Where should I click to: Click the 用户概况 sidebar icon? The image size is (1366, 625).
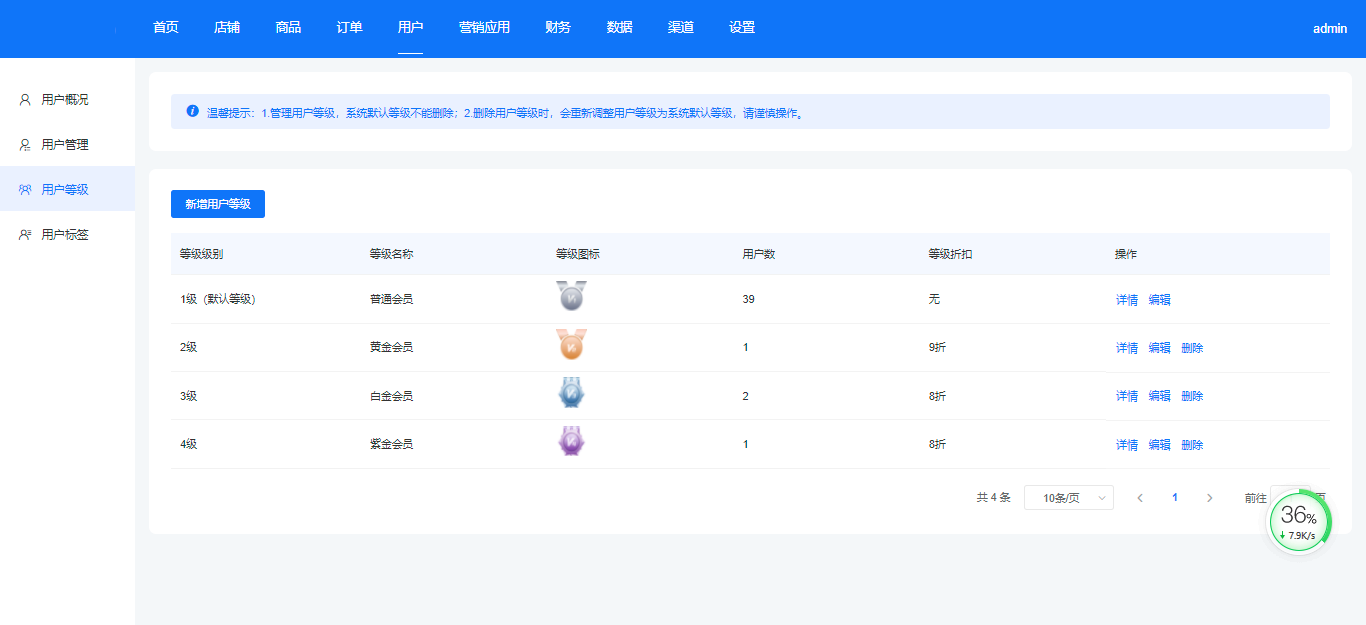[26, 100]
